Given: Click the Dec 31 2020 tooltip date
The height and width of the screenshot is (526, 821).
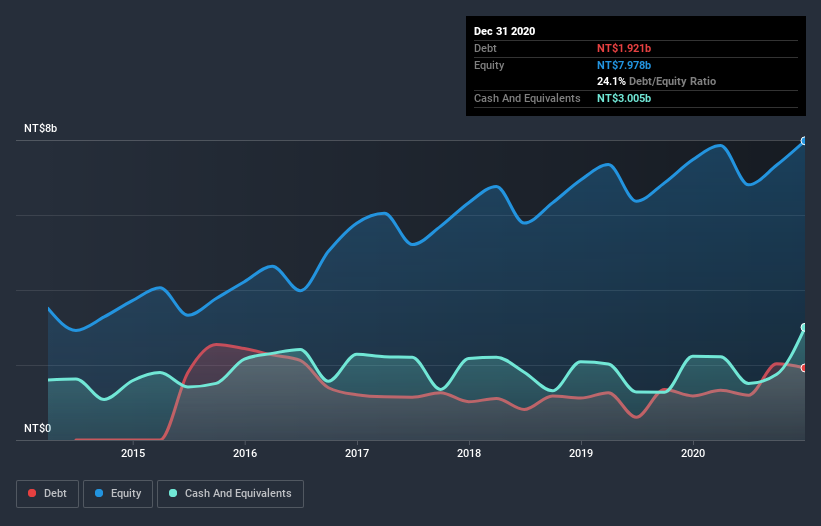Looking at the screenshot, I should click(505, 31).
